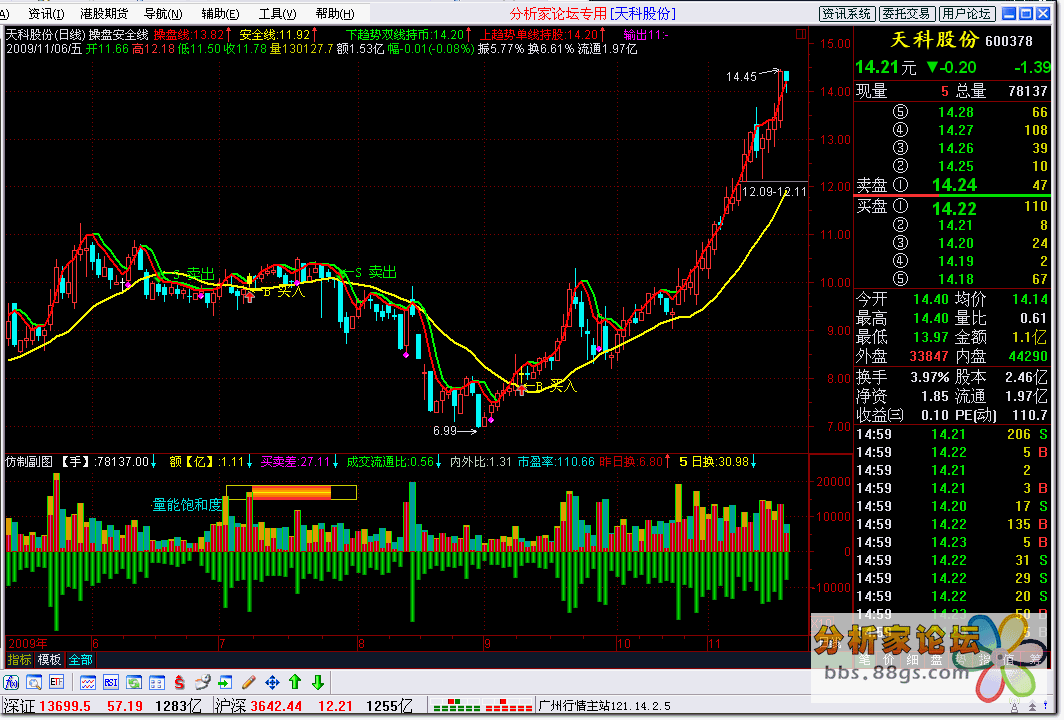Click the green refresh window icon

click(x=134, y=682)
